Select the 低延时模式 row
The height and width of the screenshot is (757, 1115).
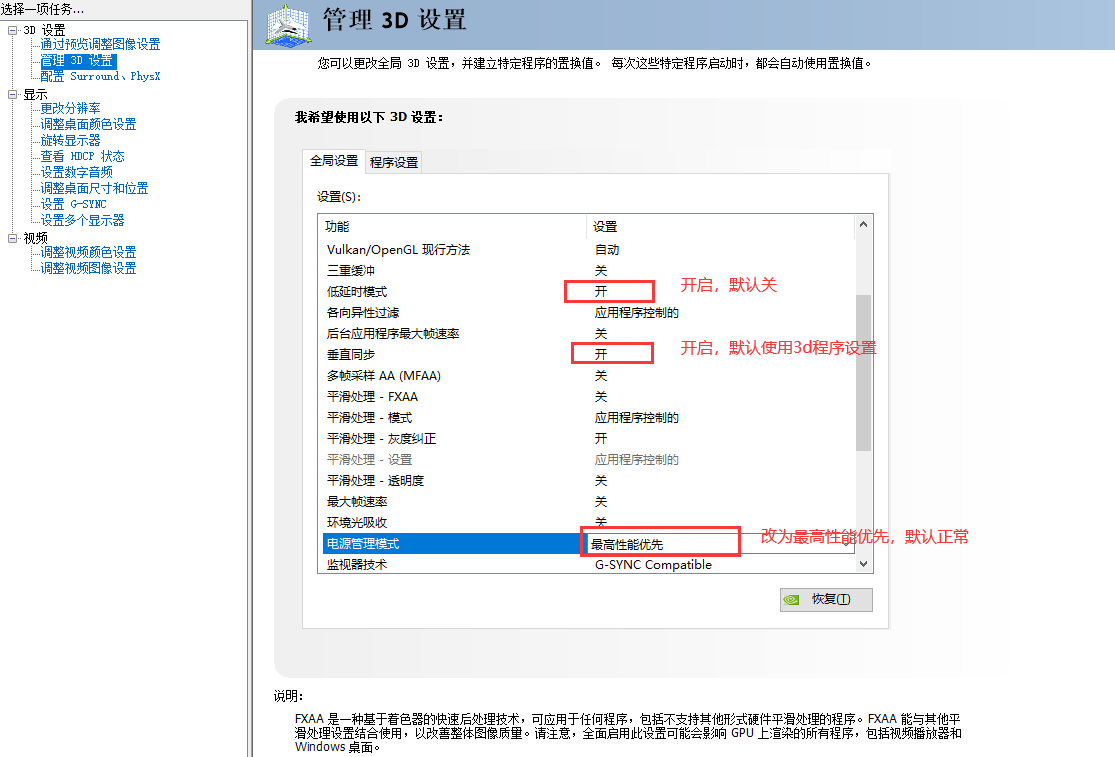coord(589,292)
